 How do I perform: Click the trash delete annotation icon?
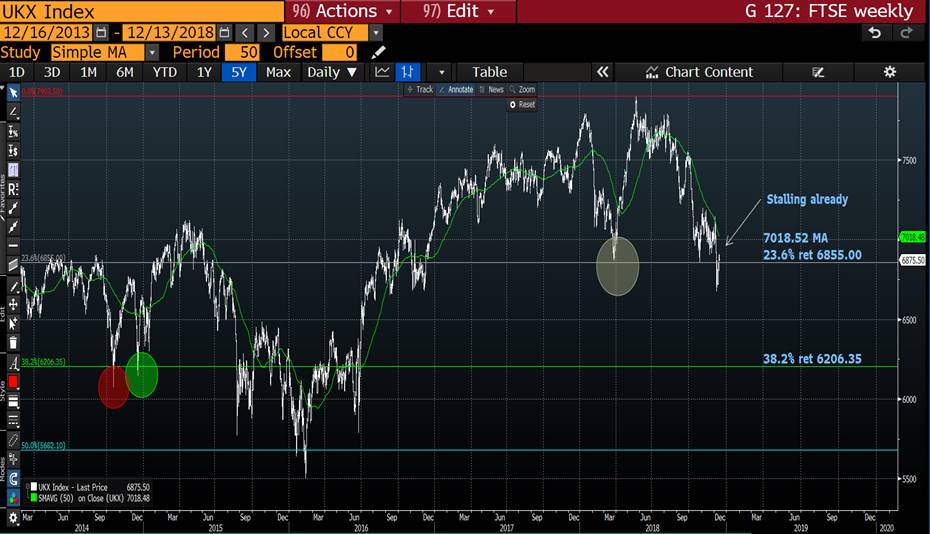[13, 342]
